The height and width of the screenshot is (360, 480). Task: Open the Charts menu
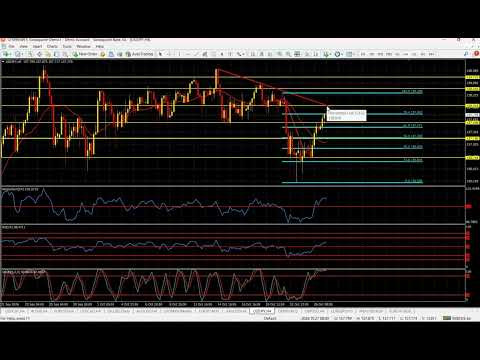point(52,46)
